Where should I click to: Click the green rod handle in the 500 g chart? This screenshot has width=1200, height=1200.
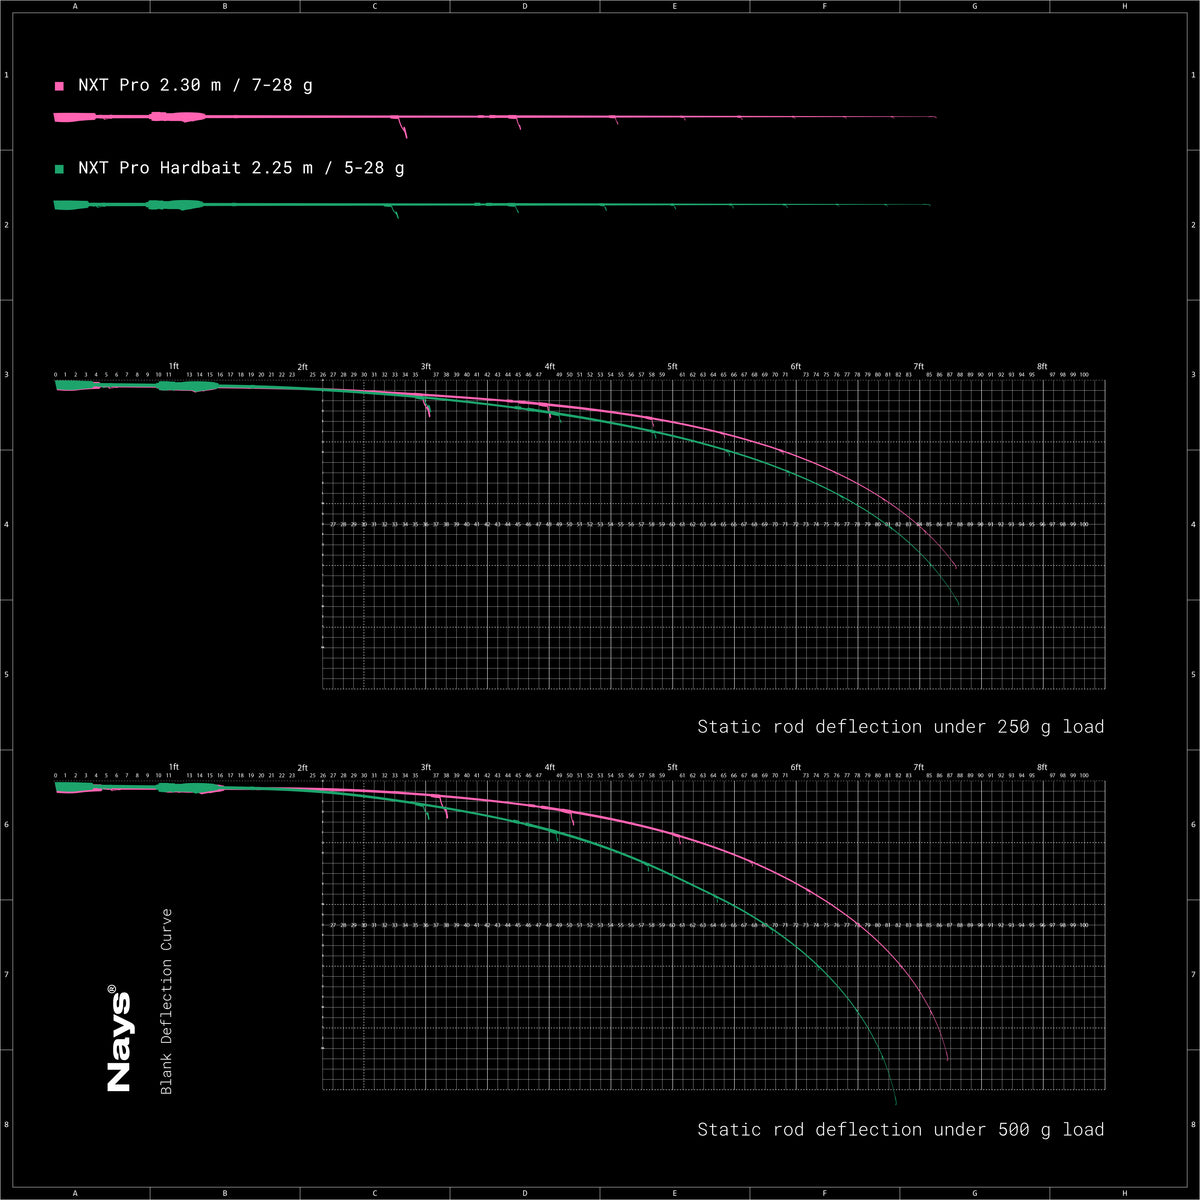(140, 788)
